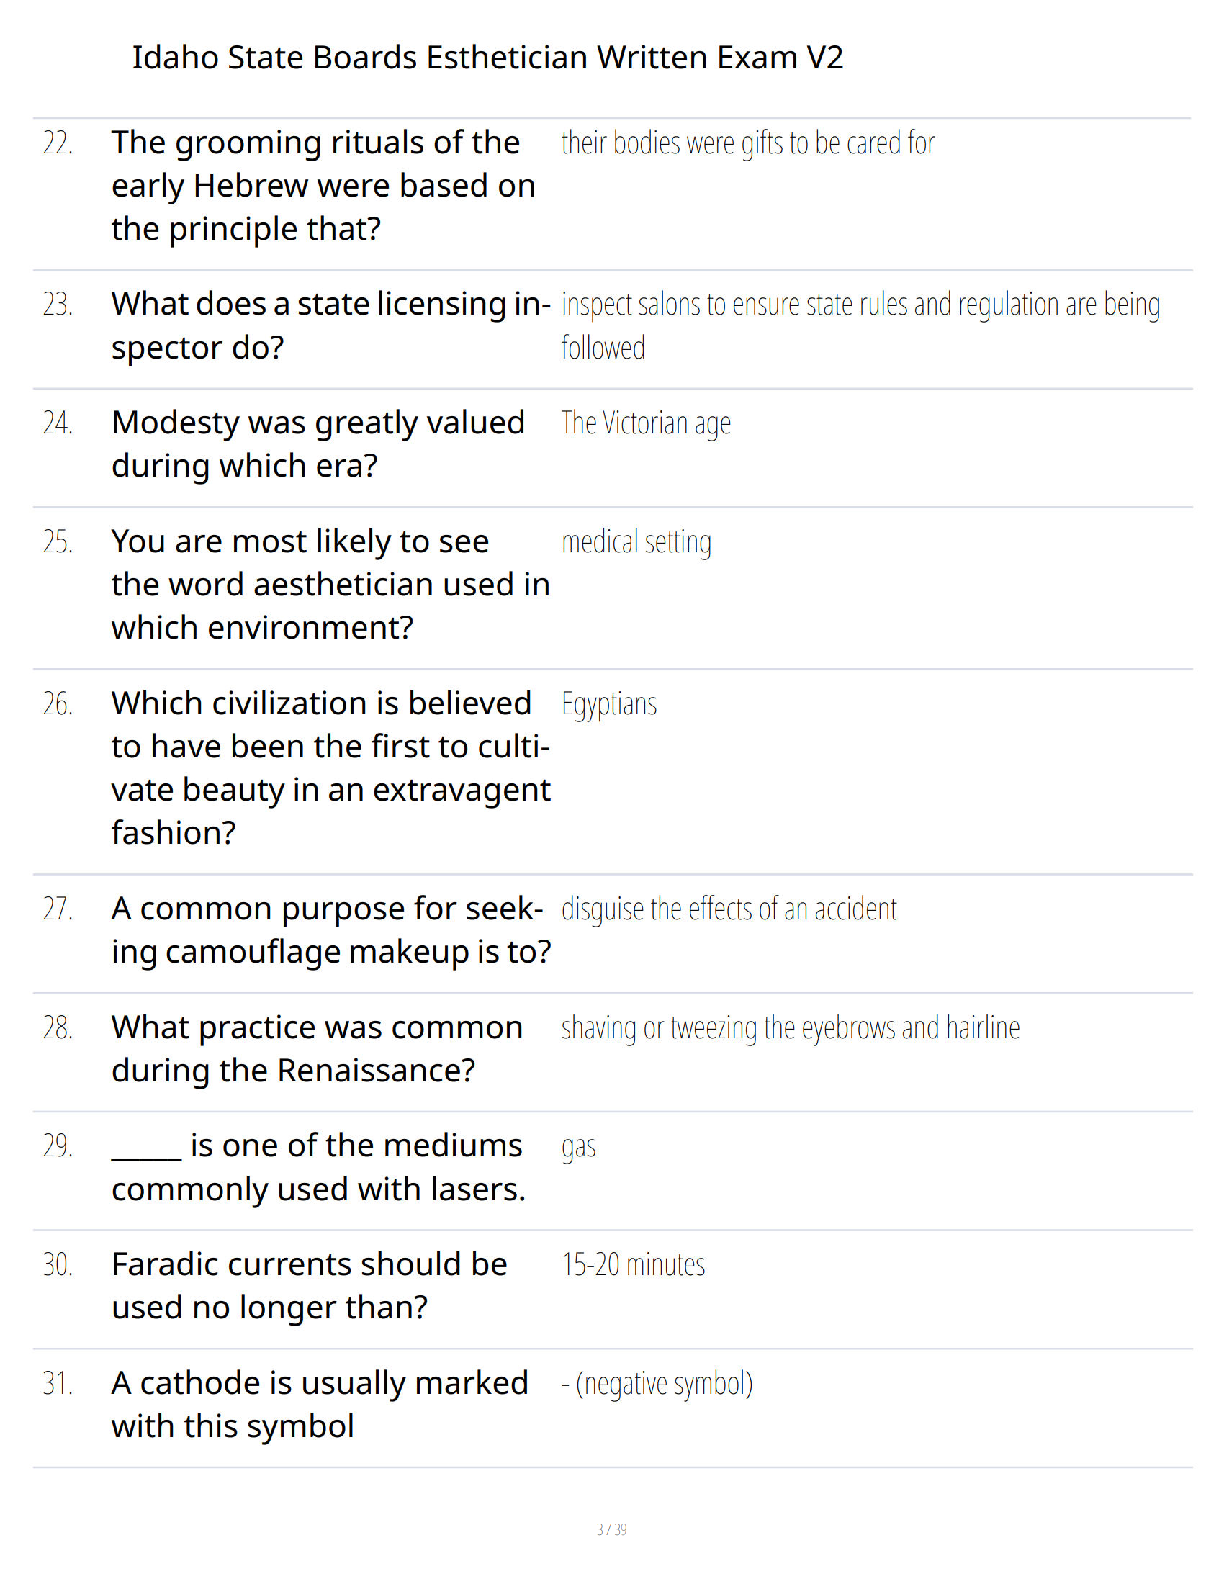Screen dimensions: 1224x1584
Task: Click the answer 'their bodies were gifts to be cared for'
Action: point(747,143)
